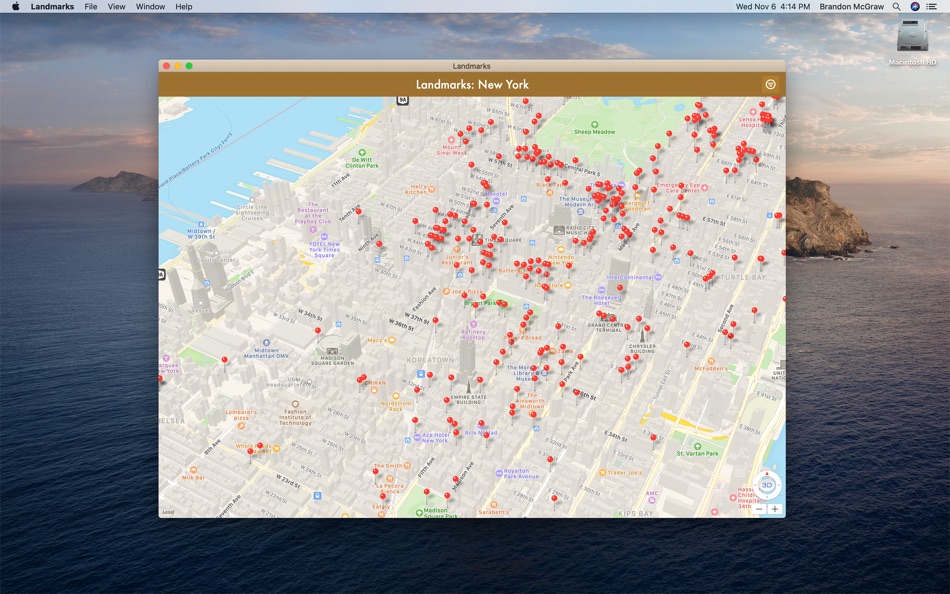Click the red pin beside W 34th St

click(317, 332)
